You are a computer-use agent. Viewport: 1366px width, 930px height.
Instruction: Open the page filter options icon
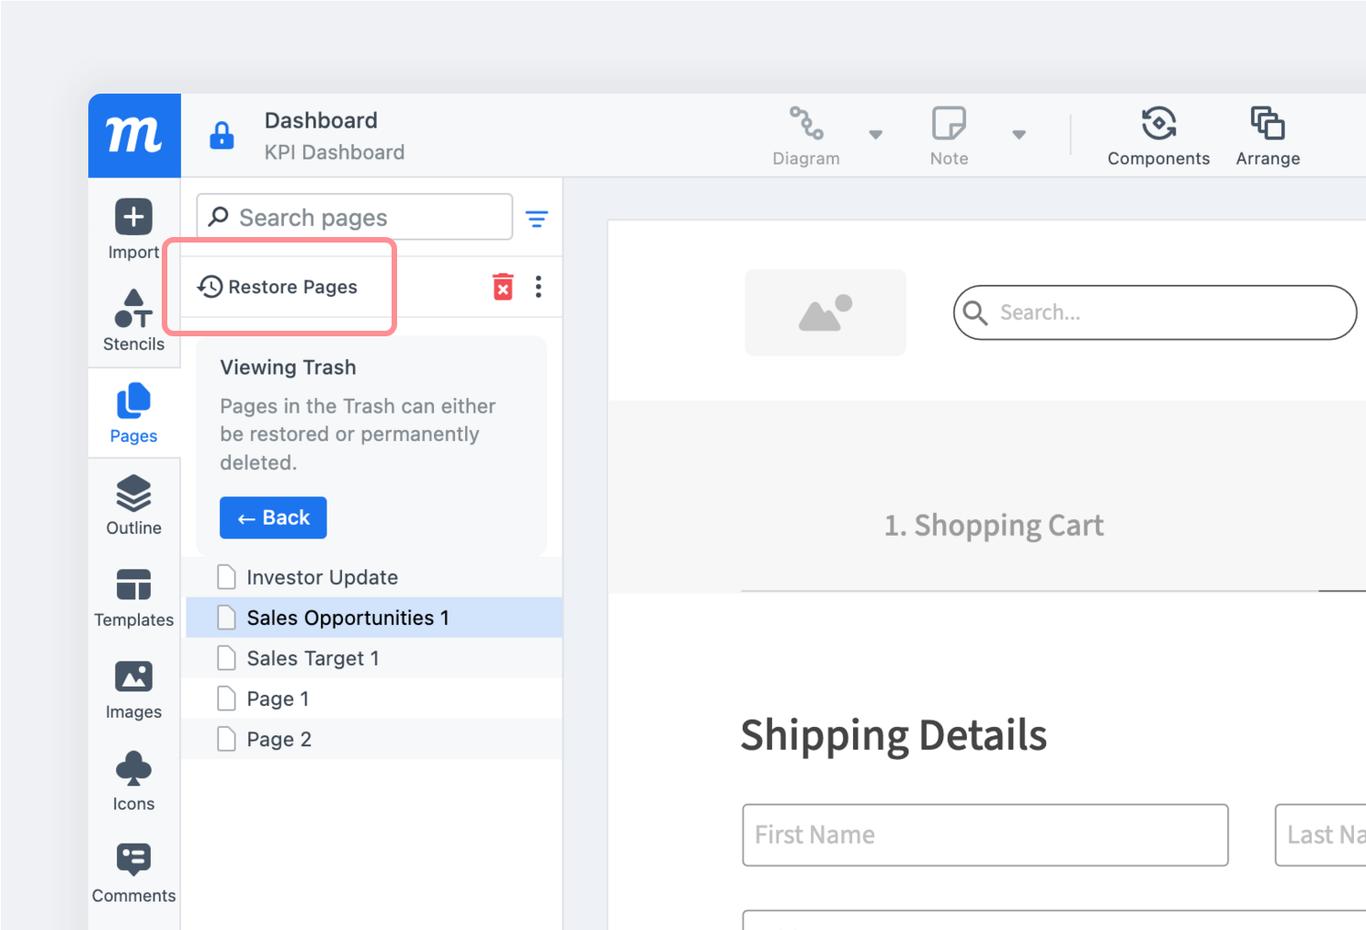(x=537, y=219)
